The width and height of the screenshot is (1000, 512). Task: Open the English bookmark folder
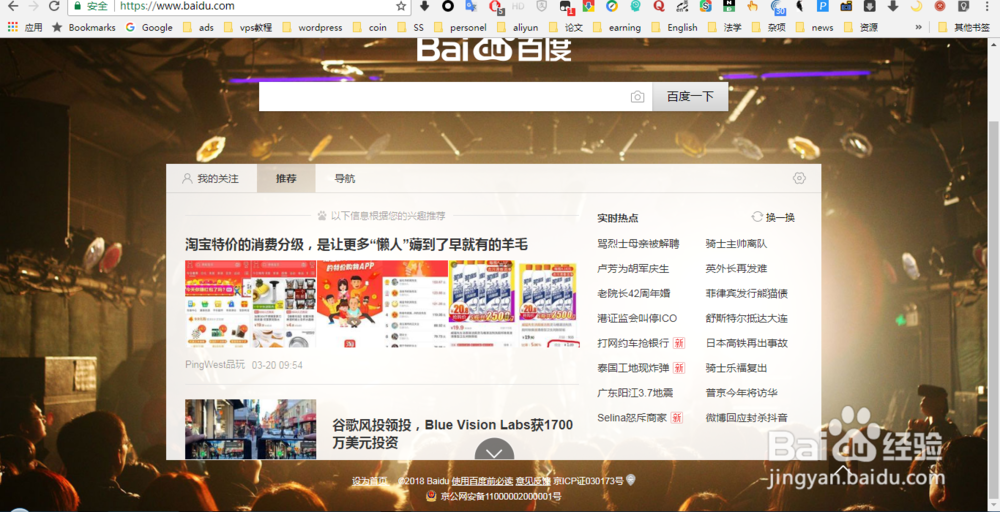click(x=674, y=27)
